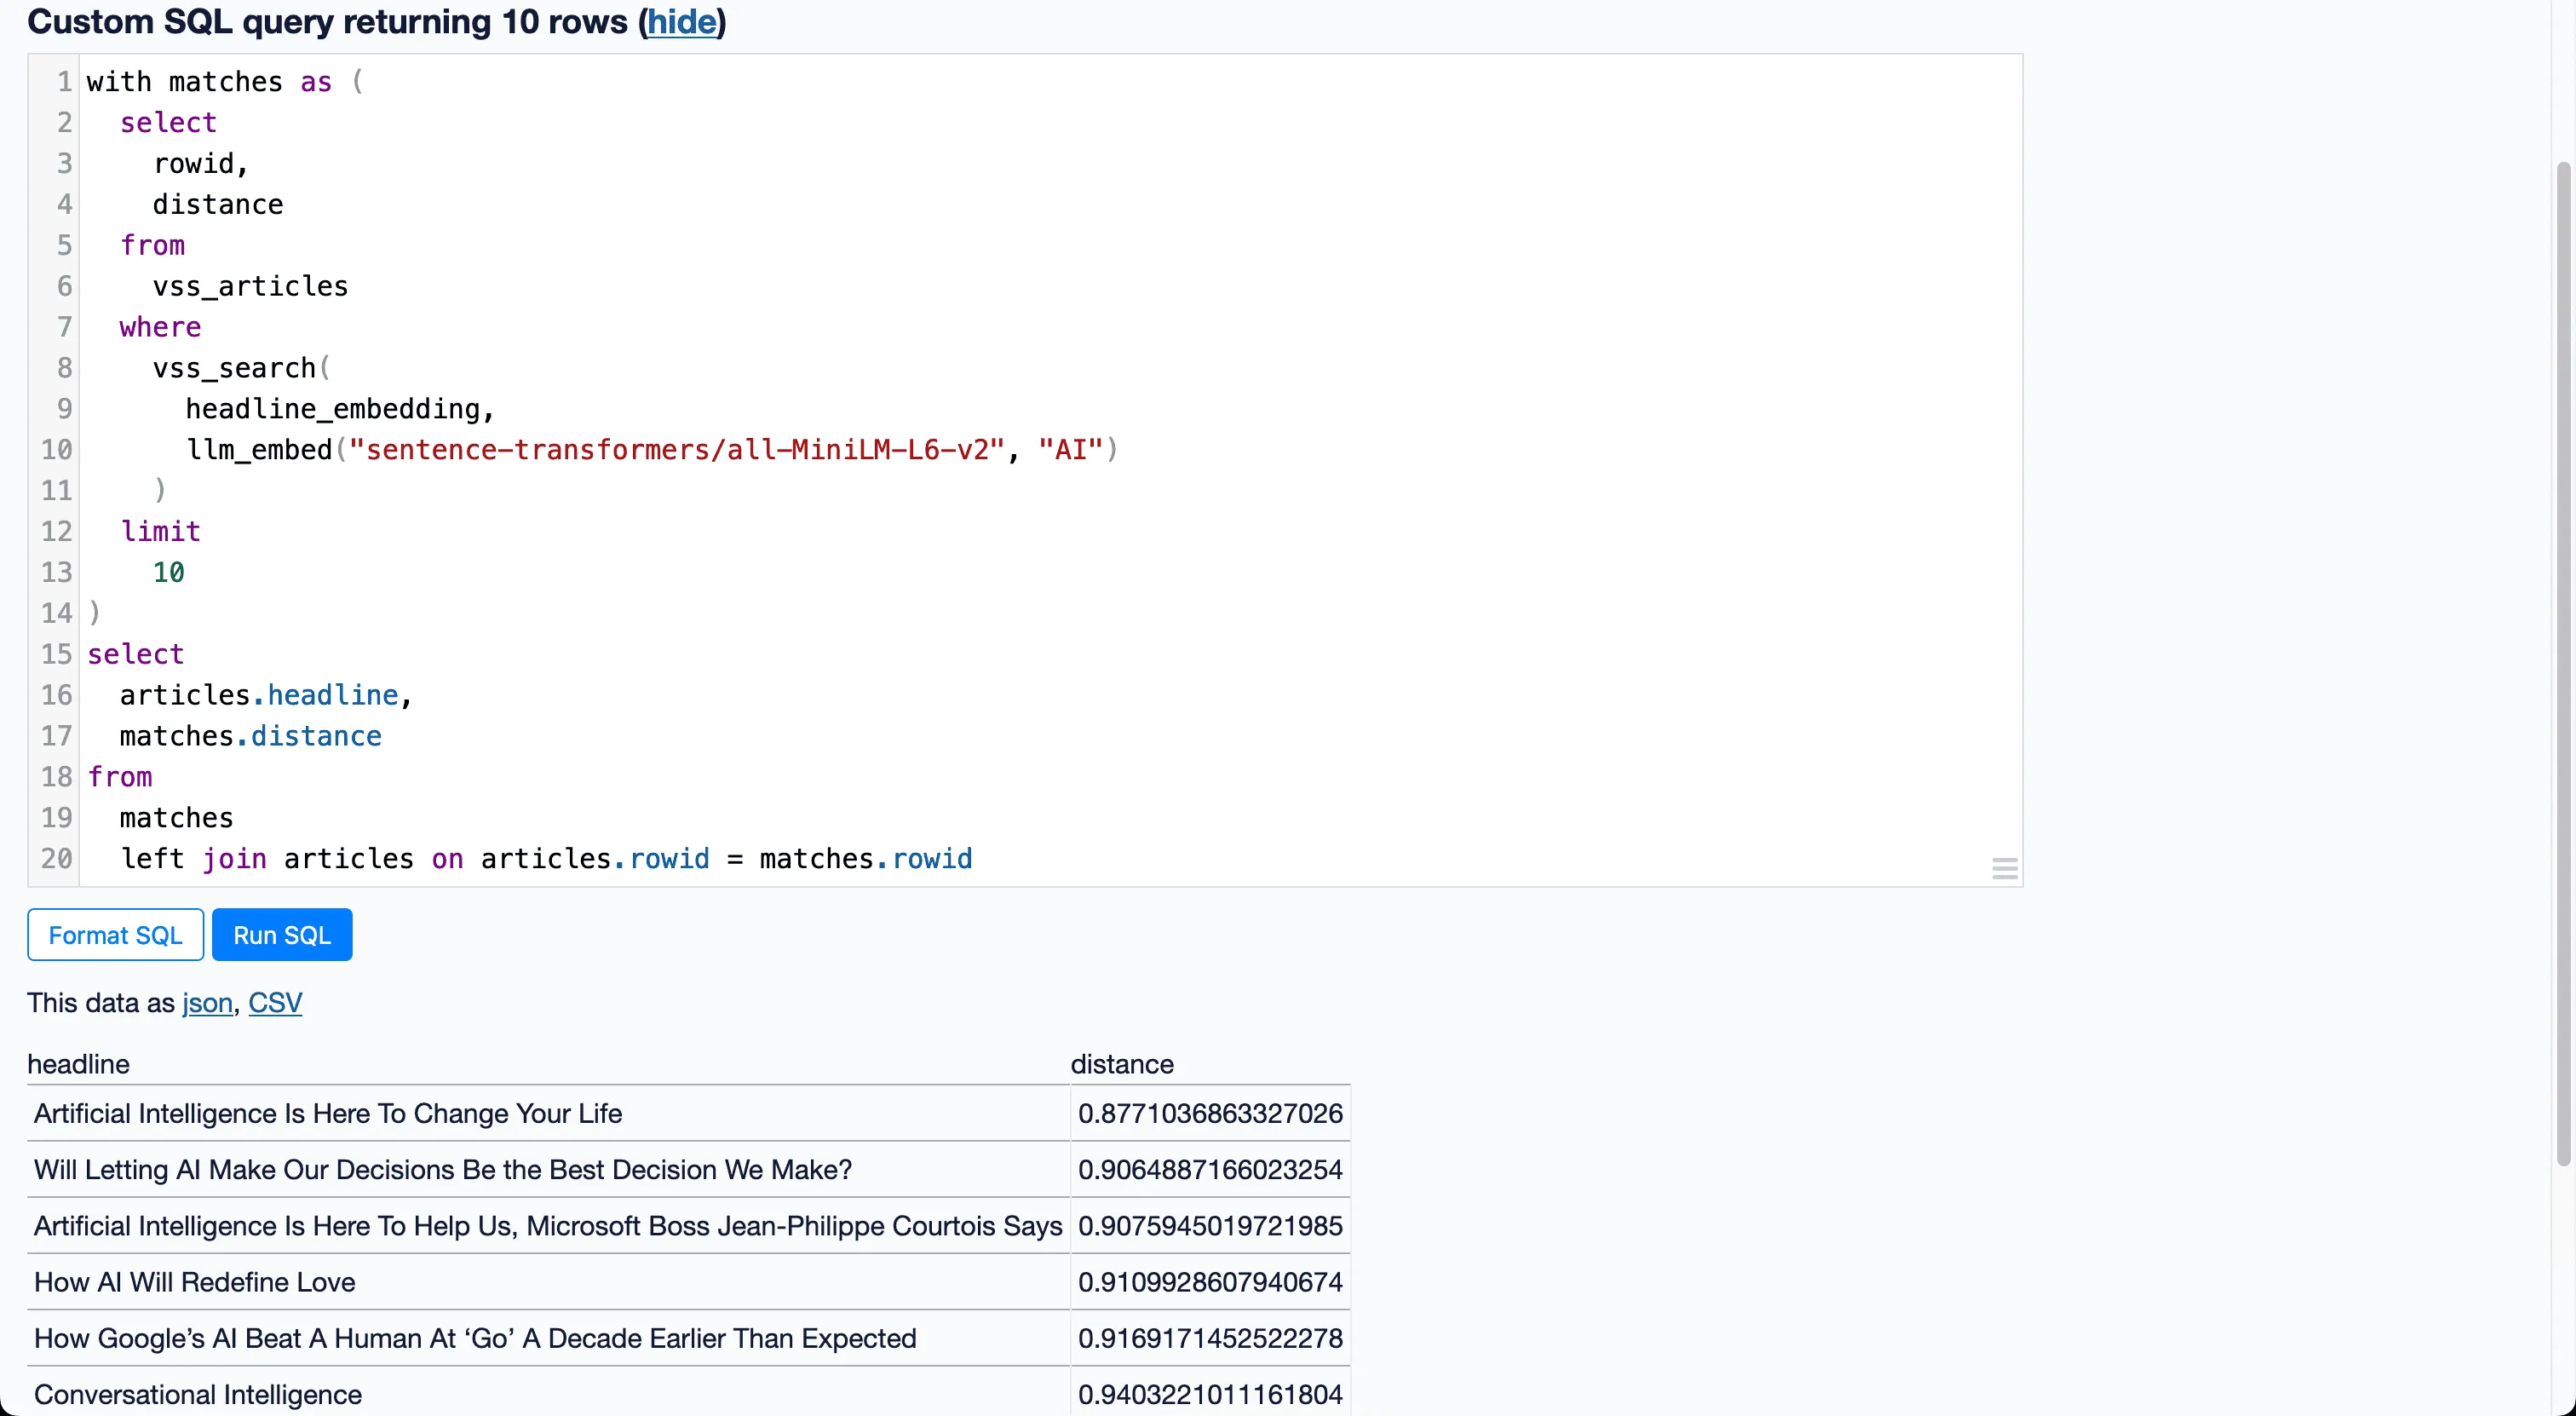Click distance value 0.9403221011161804

coord(1209,1393)
